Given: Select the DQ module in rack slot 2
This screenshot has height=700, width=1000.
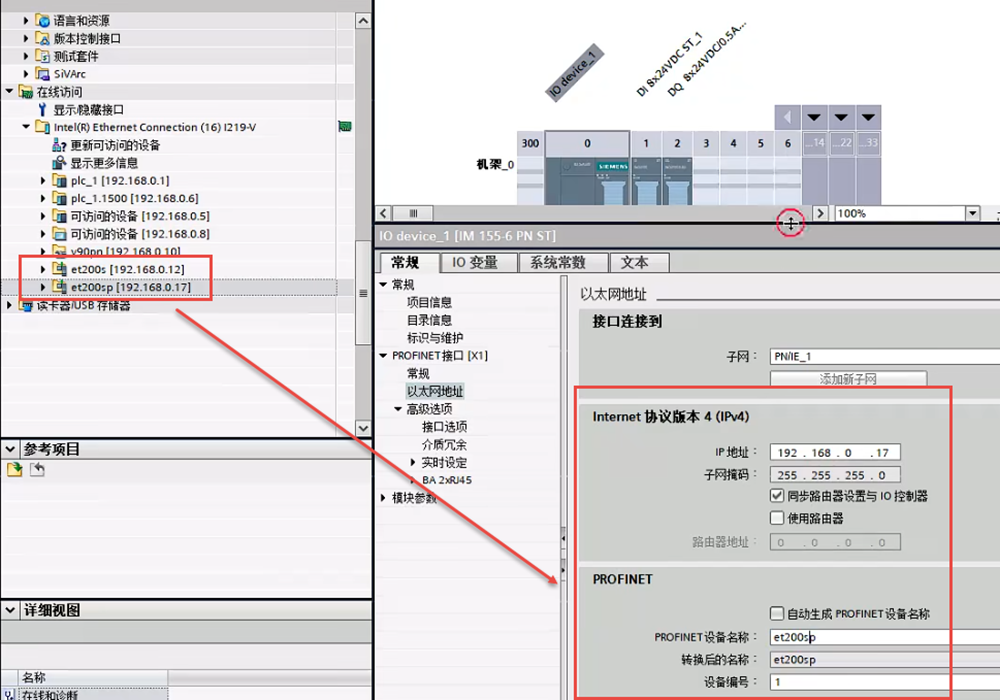Looking at the screenshot, I should 677,180.
